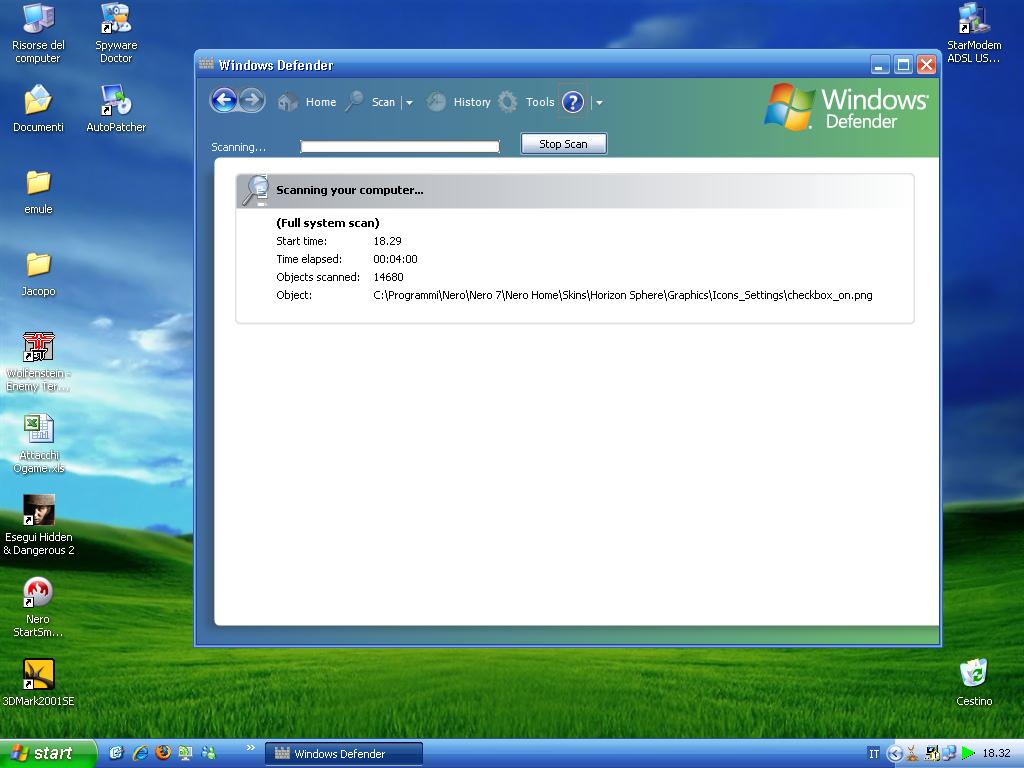The image size is (1024, 768).
Task: Select the Risorse del computer desktop icon
Action: coord(39,33)
